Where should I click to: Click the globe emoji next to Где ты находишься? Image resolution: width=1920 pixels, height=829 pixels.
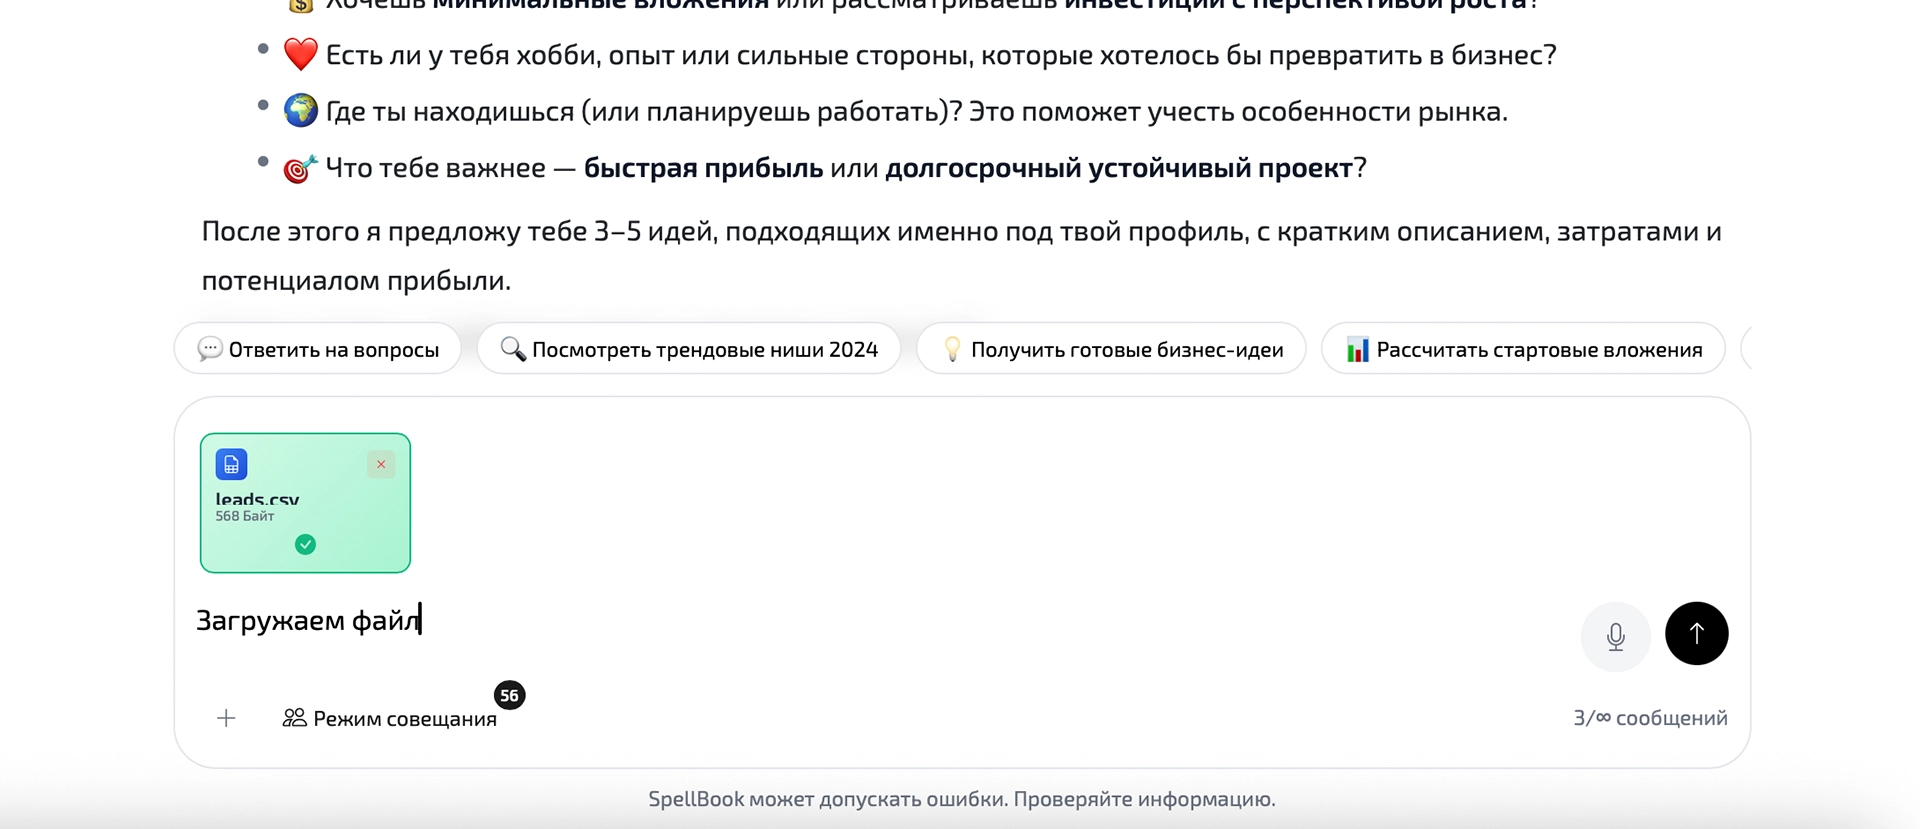pyautogui.click(x=300, y=110)
